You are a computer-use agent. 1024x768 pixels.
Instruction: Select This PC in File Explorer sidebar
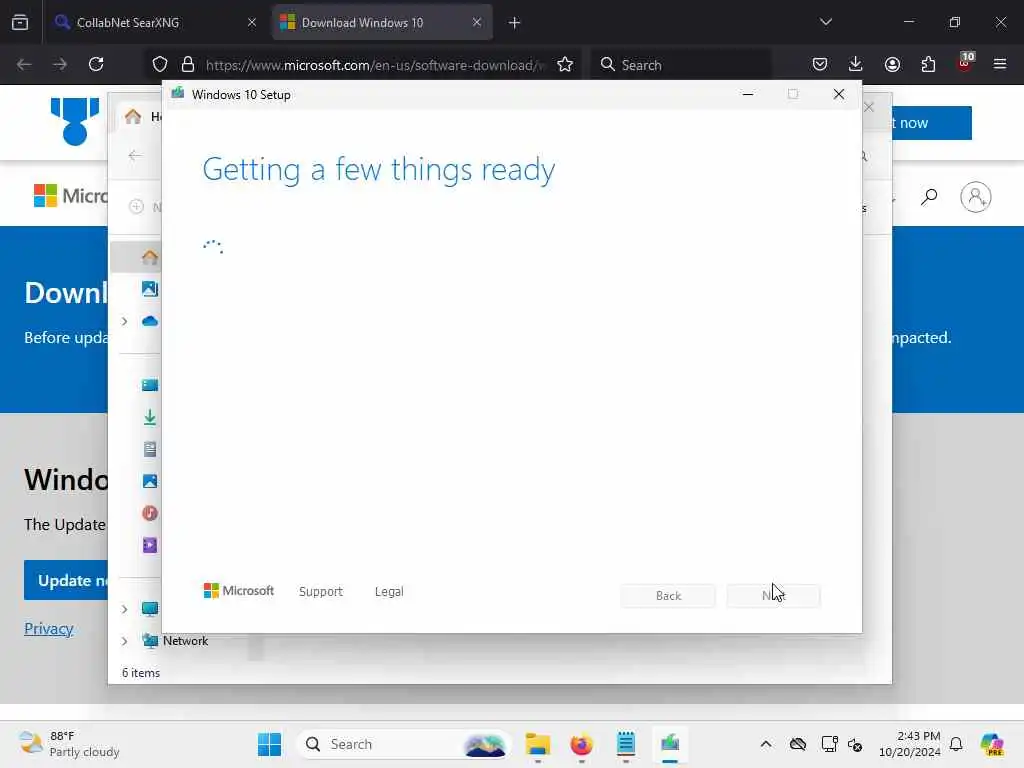click(150, 609)
